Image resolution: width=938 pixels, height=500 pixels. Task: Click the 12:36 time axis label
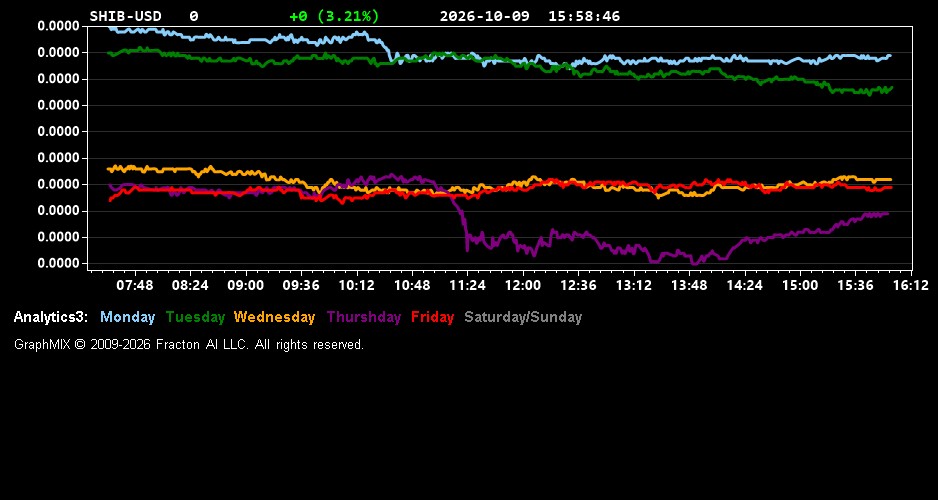578,285
